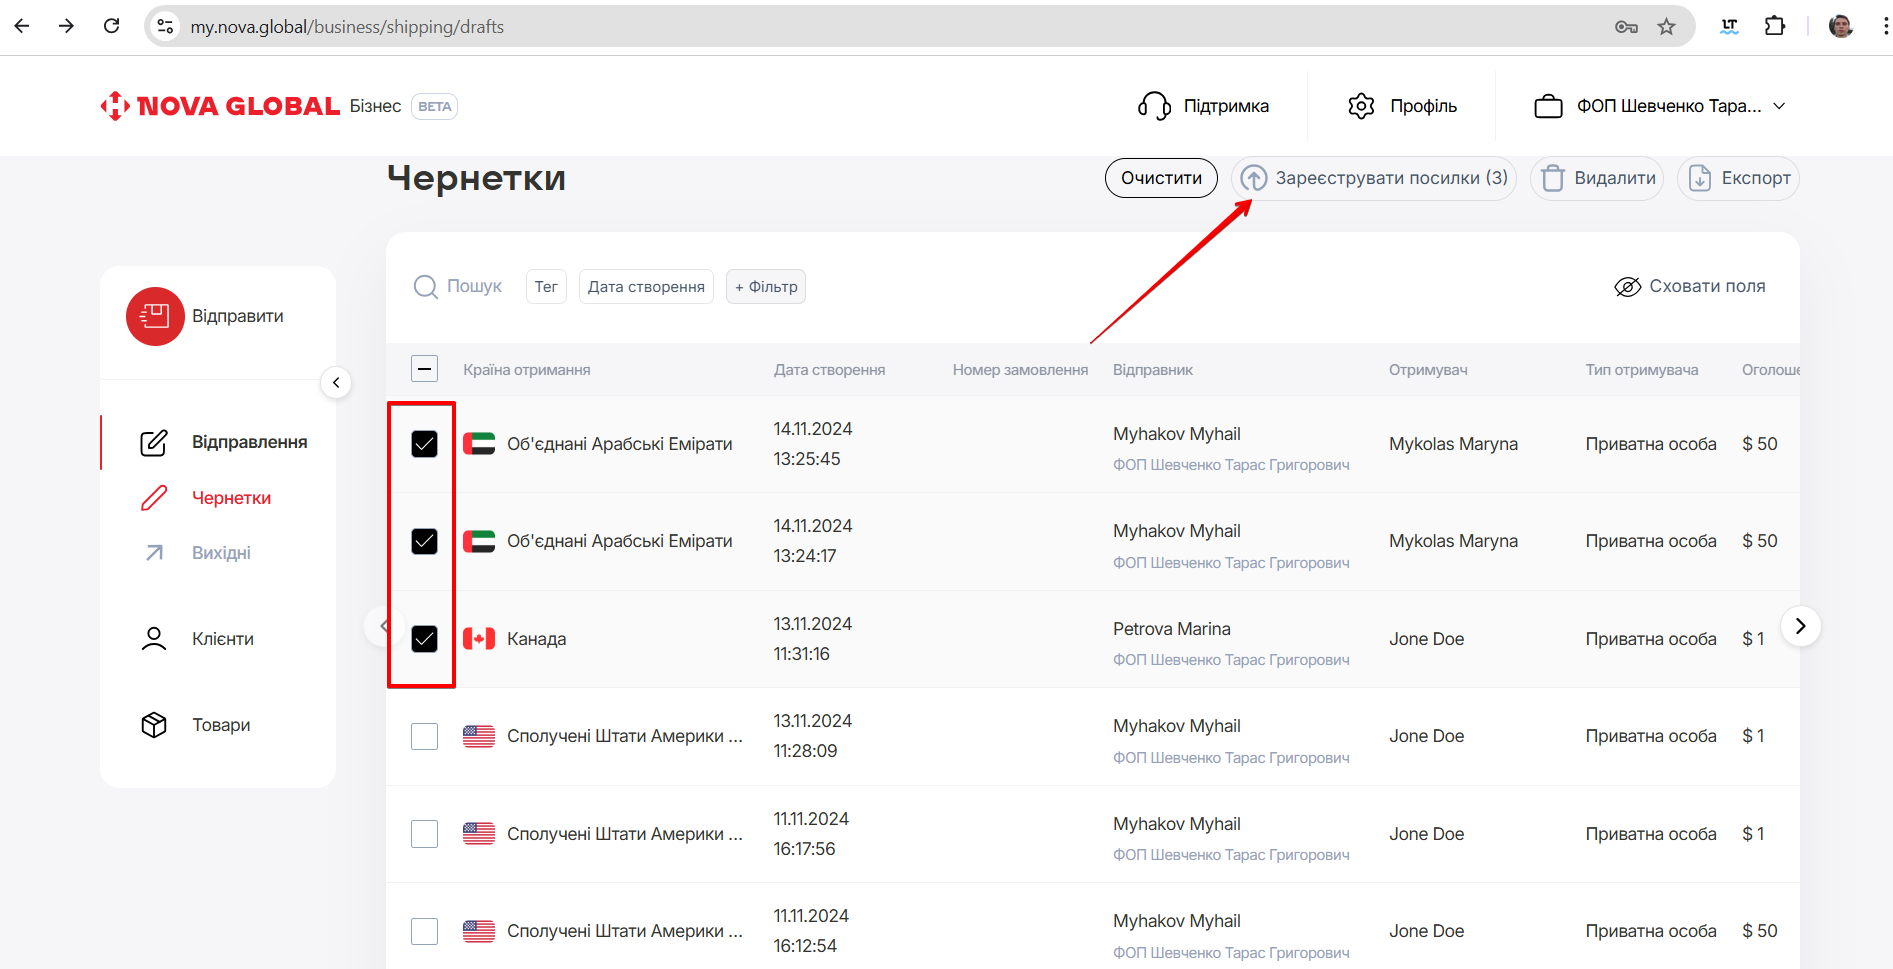Click Зареєструвати посилки (3) button
Screen dimensions: 1893x969
pyautogui.click(x=1373, y=178)
